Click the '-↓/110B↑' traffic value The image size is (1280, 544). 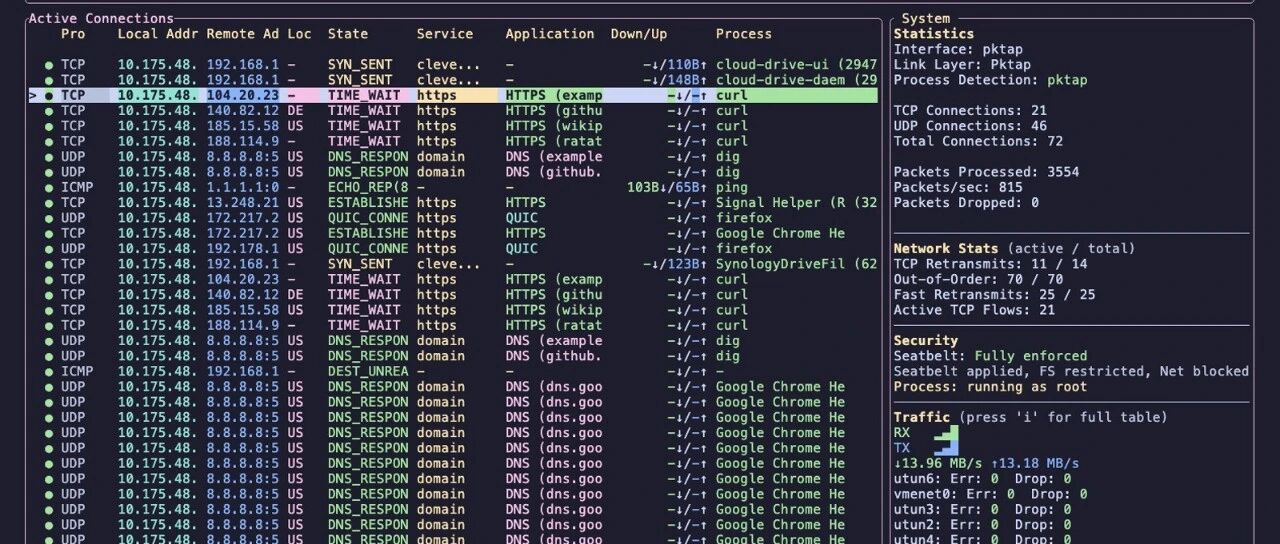675,65
